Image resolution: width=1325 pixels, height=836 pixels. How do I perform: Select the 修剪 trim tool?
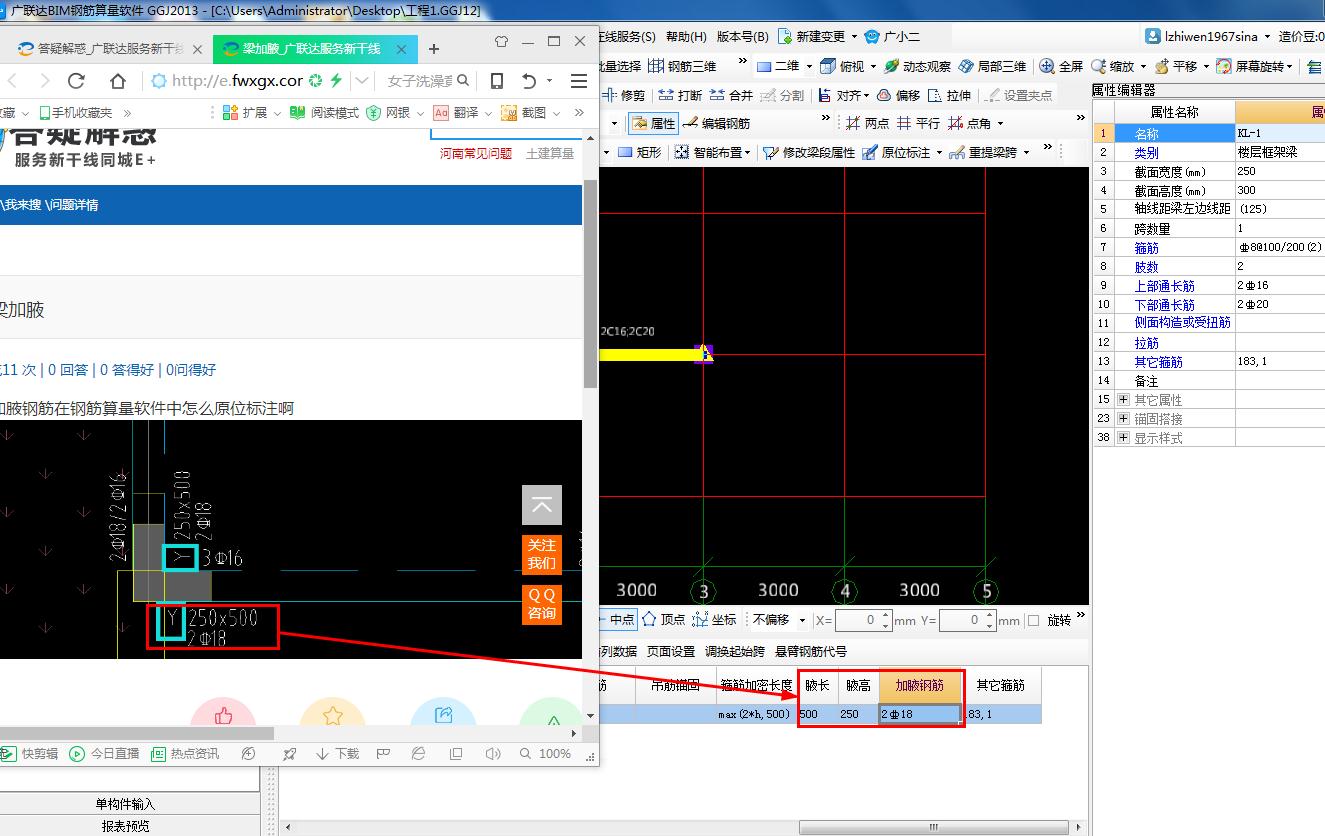[x=624, y=95]
